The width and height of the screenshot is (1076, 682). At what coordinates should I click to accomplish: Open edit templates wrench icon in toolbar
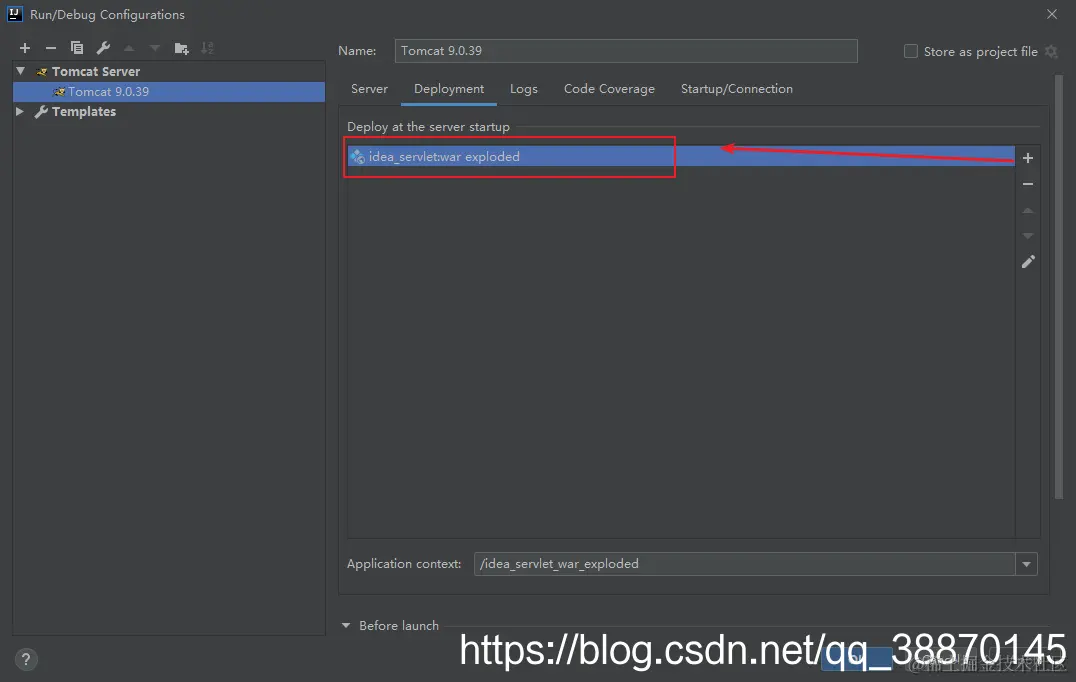point(103,48)
